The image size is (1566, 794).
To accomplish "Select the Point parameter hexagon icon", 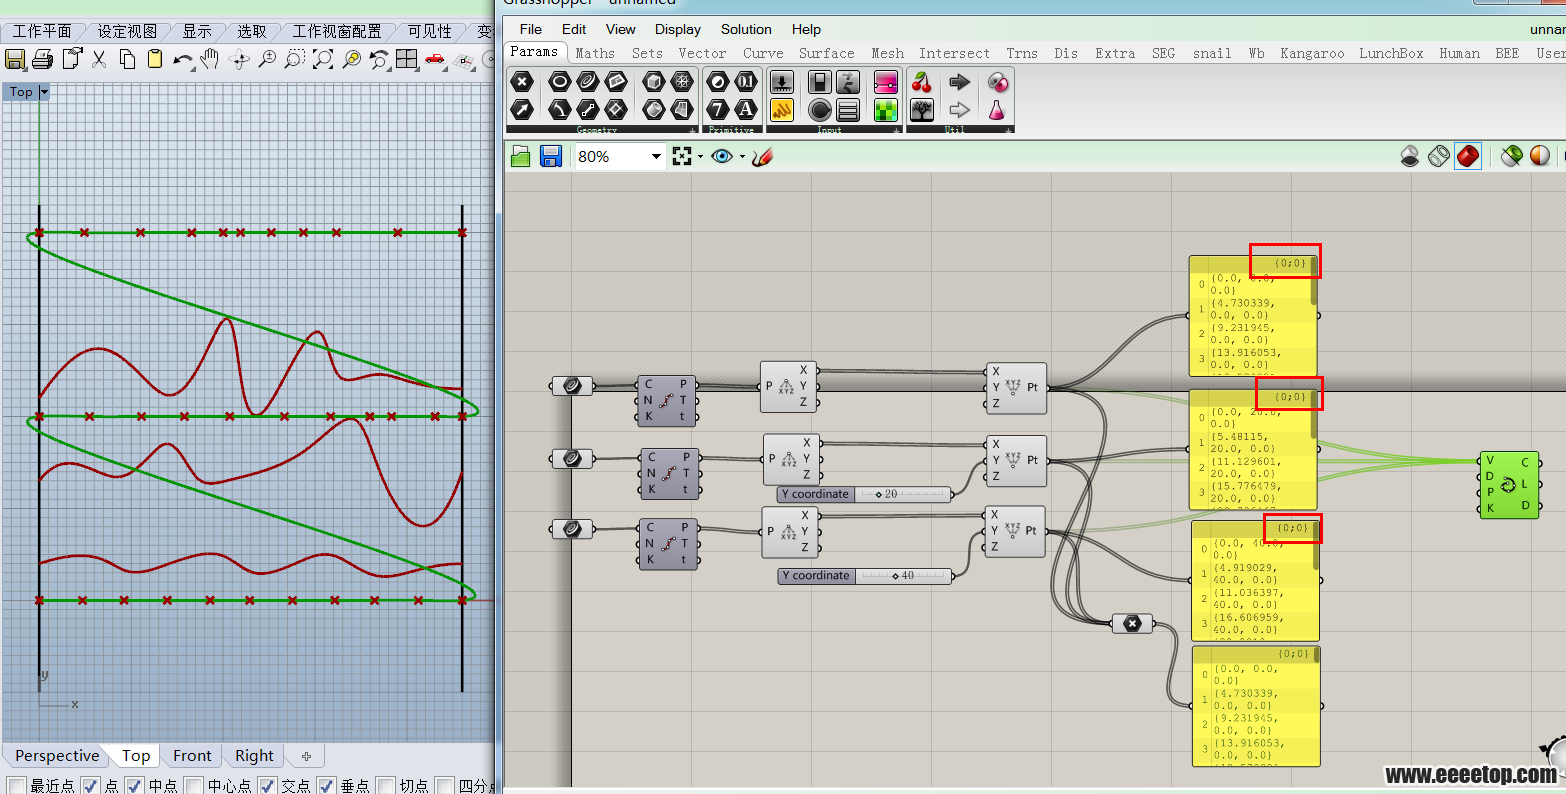I will pyautogui.click(x=522, y=82).
